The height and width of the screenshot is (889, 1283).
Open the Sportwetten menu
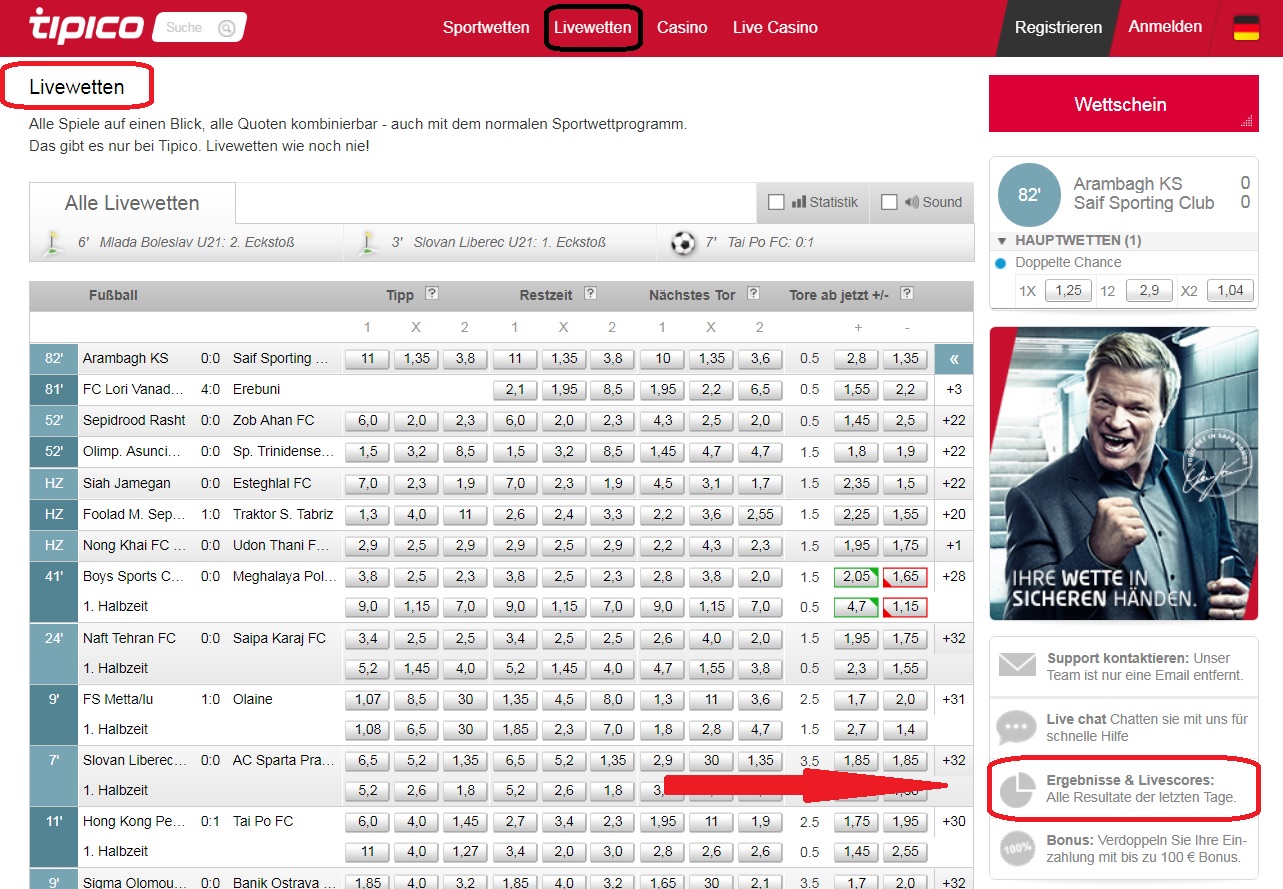[x=486, y=28]
